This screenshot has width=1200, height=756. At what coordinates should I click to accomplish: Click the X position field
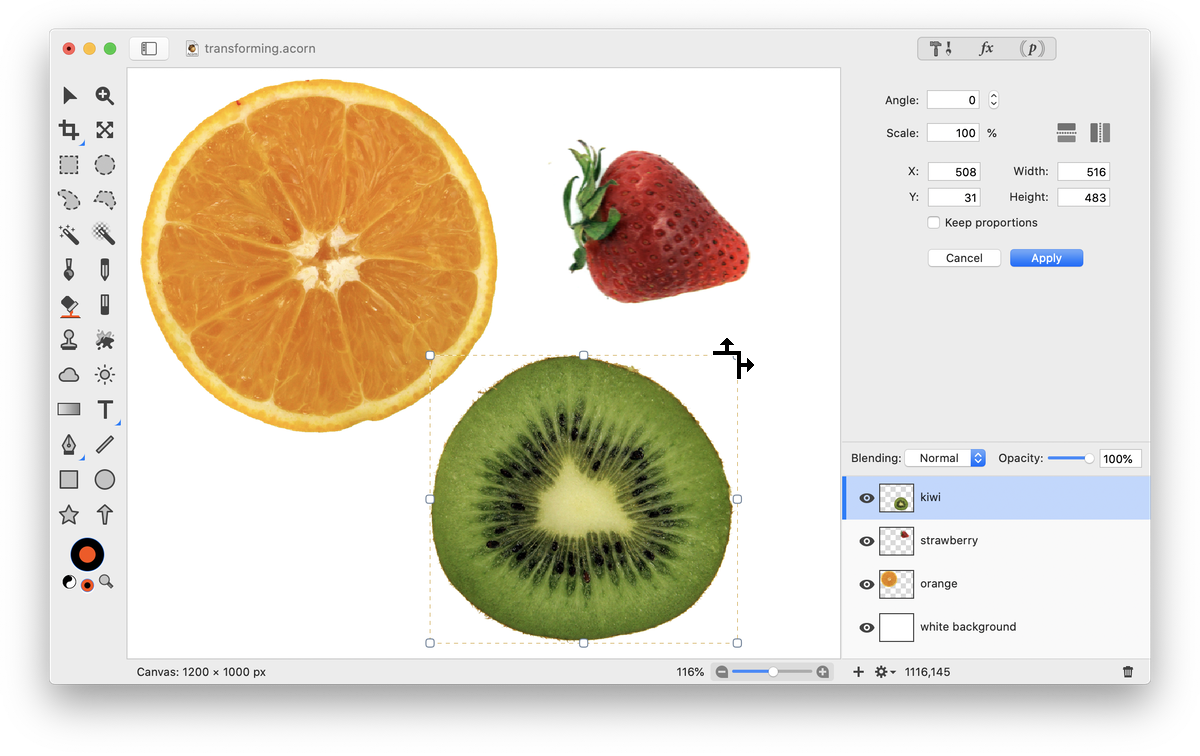954,172
